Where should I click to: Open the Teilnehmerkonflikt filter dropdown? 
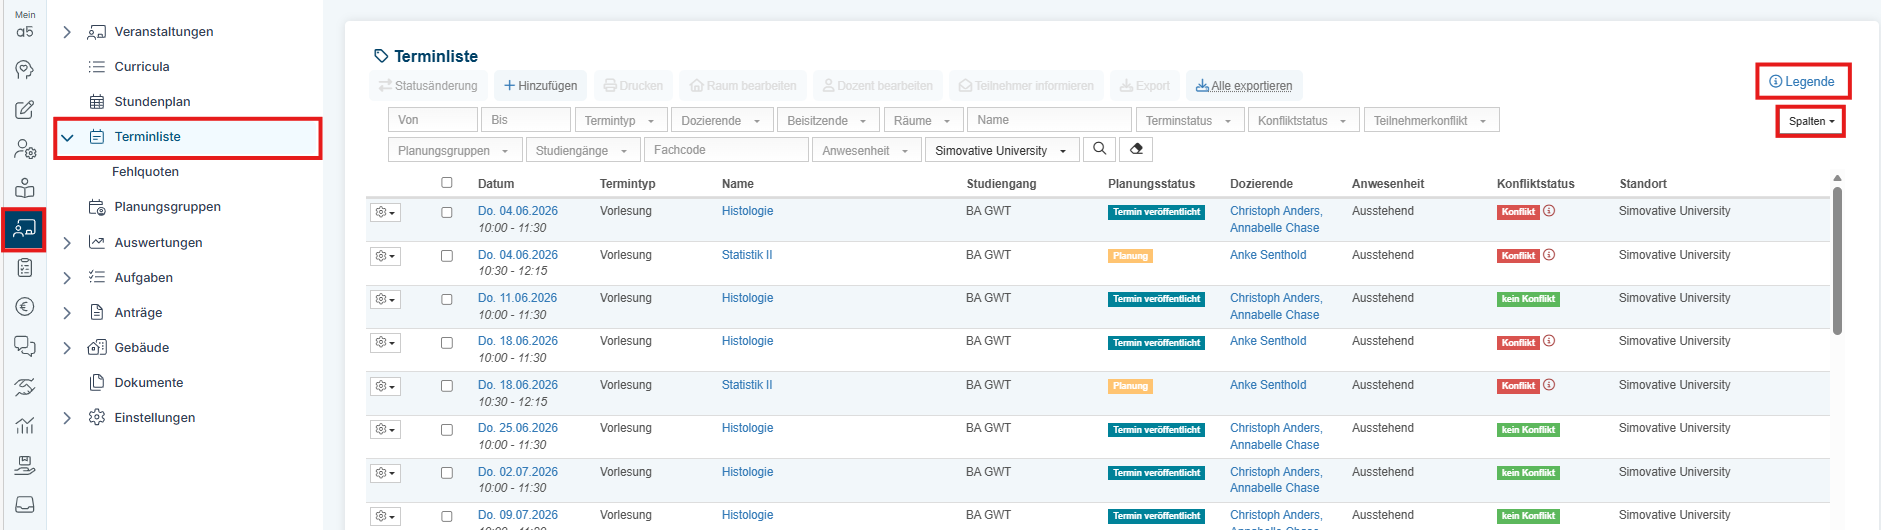pos(1431,120)
